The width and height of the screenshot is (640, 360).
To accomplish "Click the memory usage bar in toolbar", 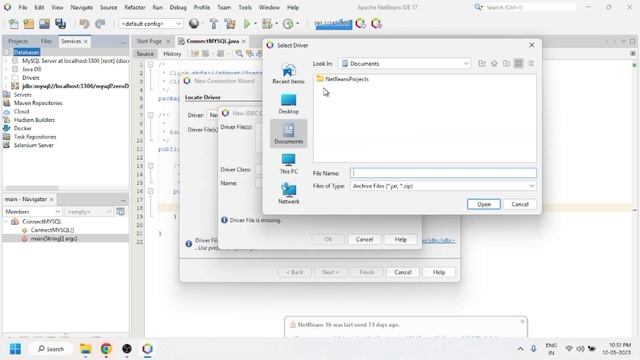I will (333, 24).
